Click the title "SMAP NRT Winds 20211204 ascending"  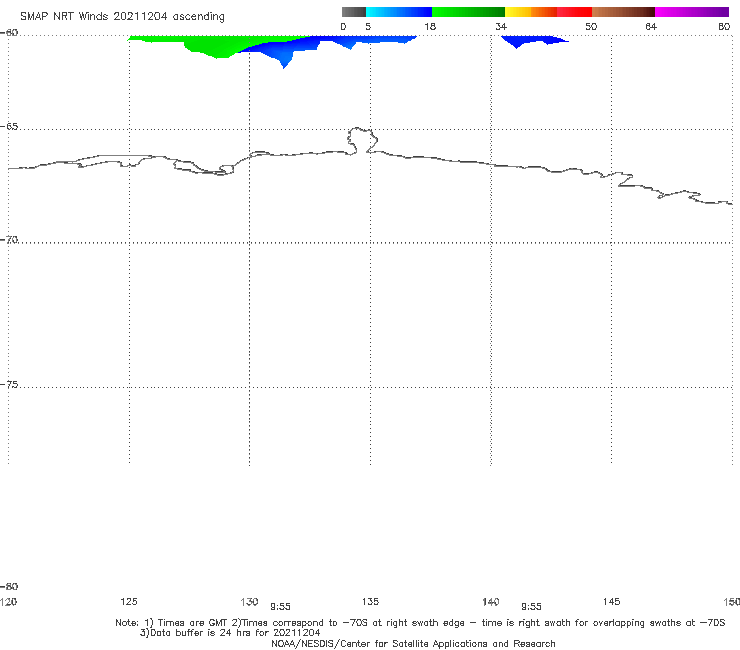(x=122, y=16)
